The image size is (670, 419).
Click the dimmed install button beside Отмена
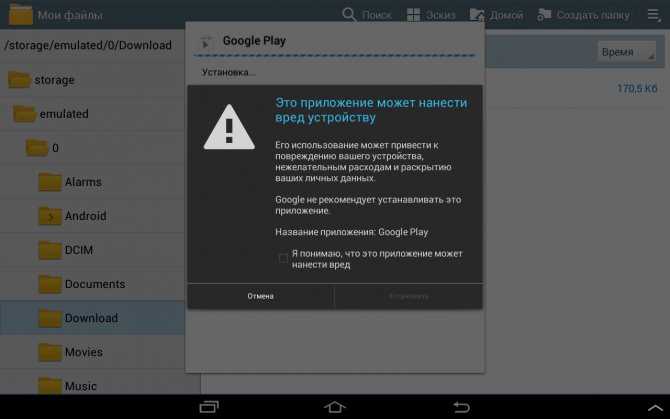point(408,296)
